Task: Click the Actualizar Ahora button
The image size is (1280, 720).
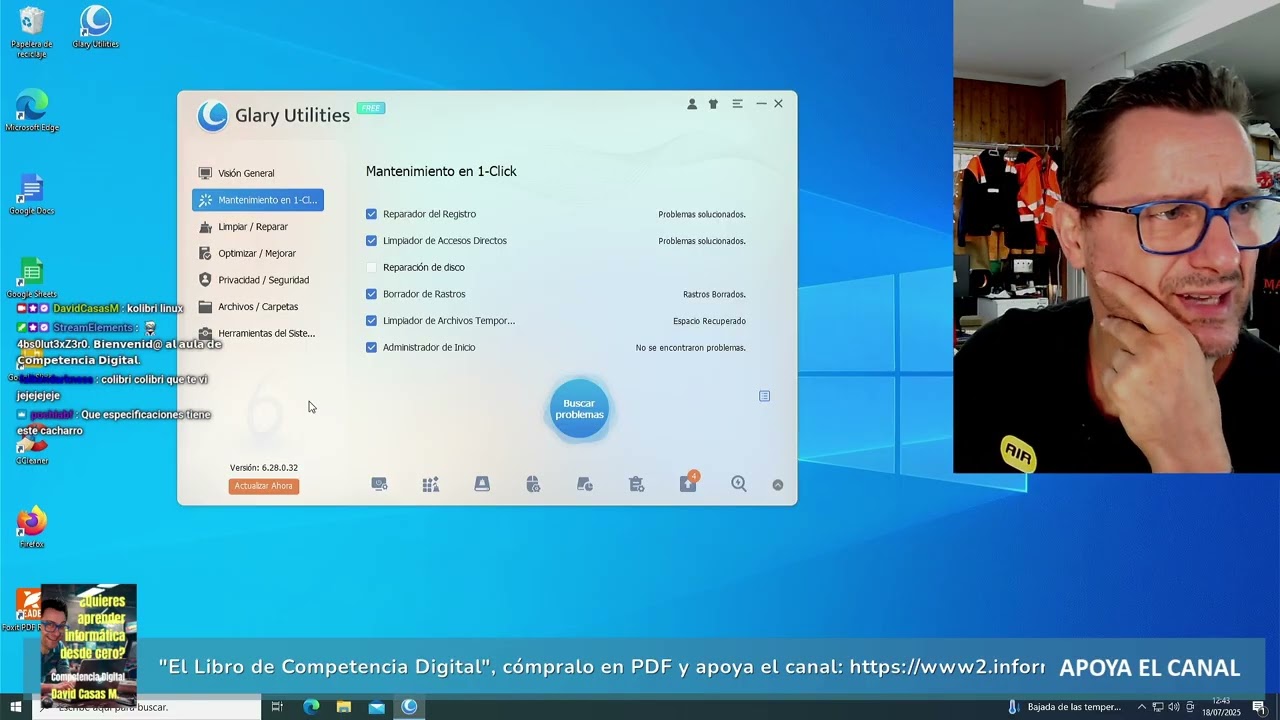Action: (264, 486)
